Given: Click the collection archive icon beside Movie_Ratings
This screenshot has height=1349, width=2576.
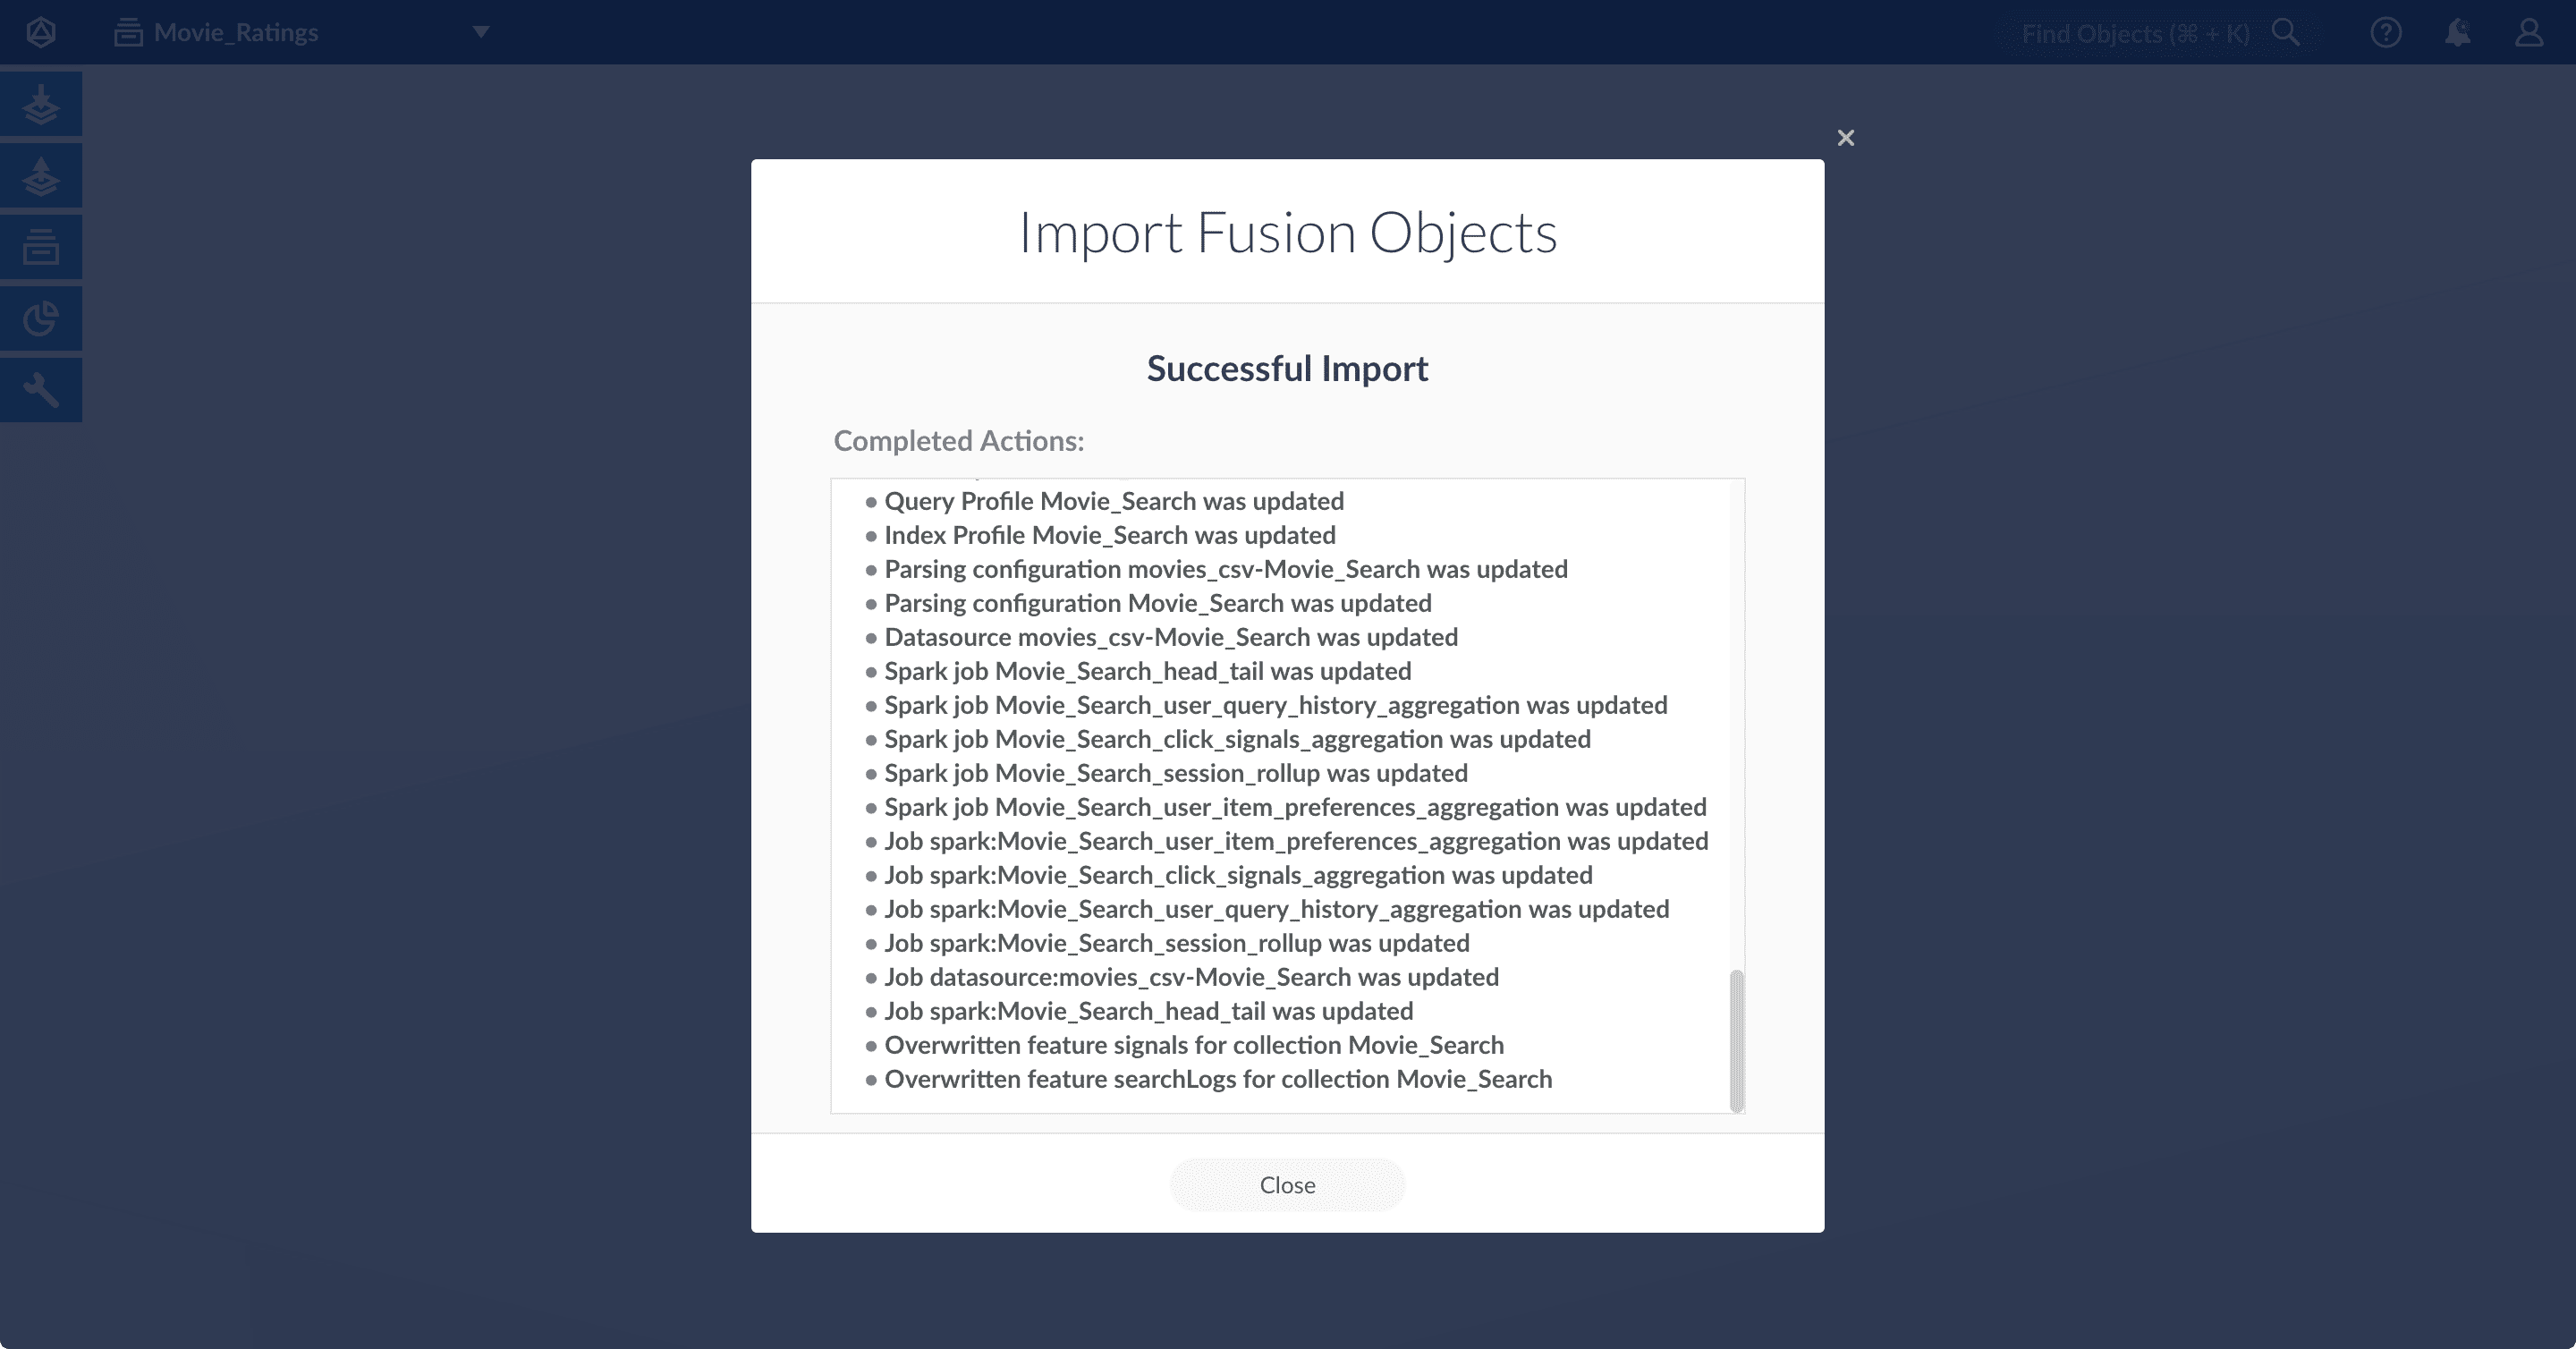Looking at the screenshot, I should tap(128, 31).
